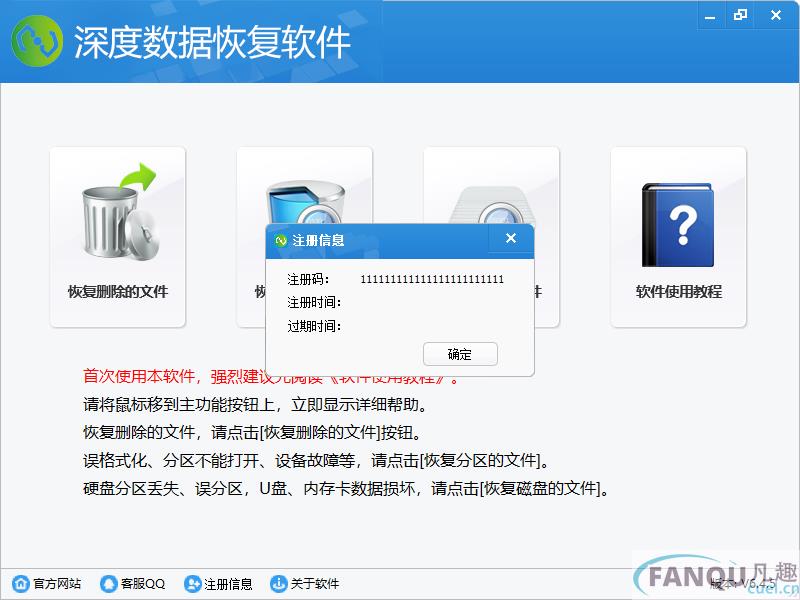Select the 恢复删除的文件 label
The height and width of the screenshot is (600, 800).
pos(118,292)
